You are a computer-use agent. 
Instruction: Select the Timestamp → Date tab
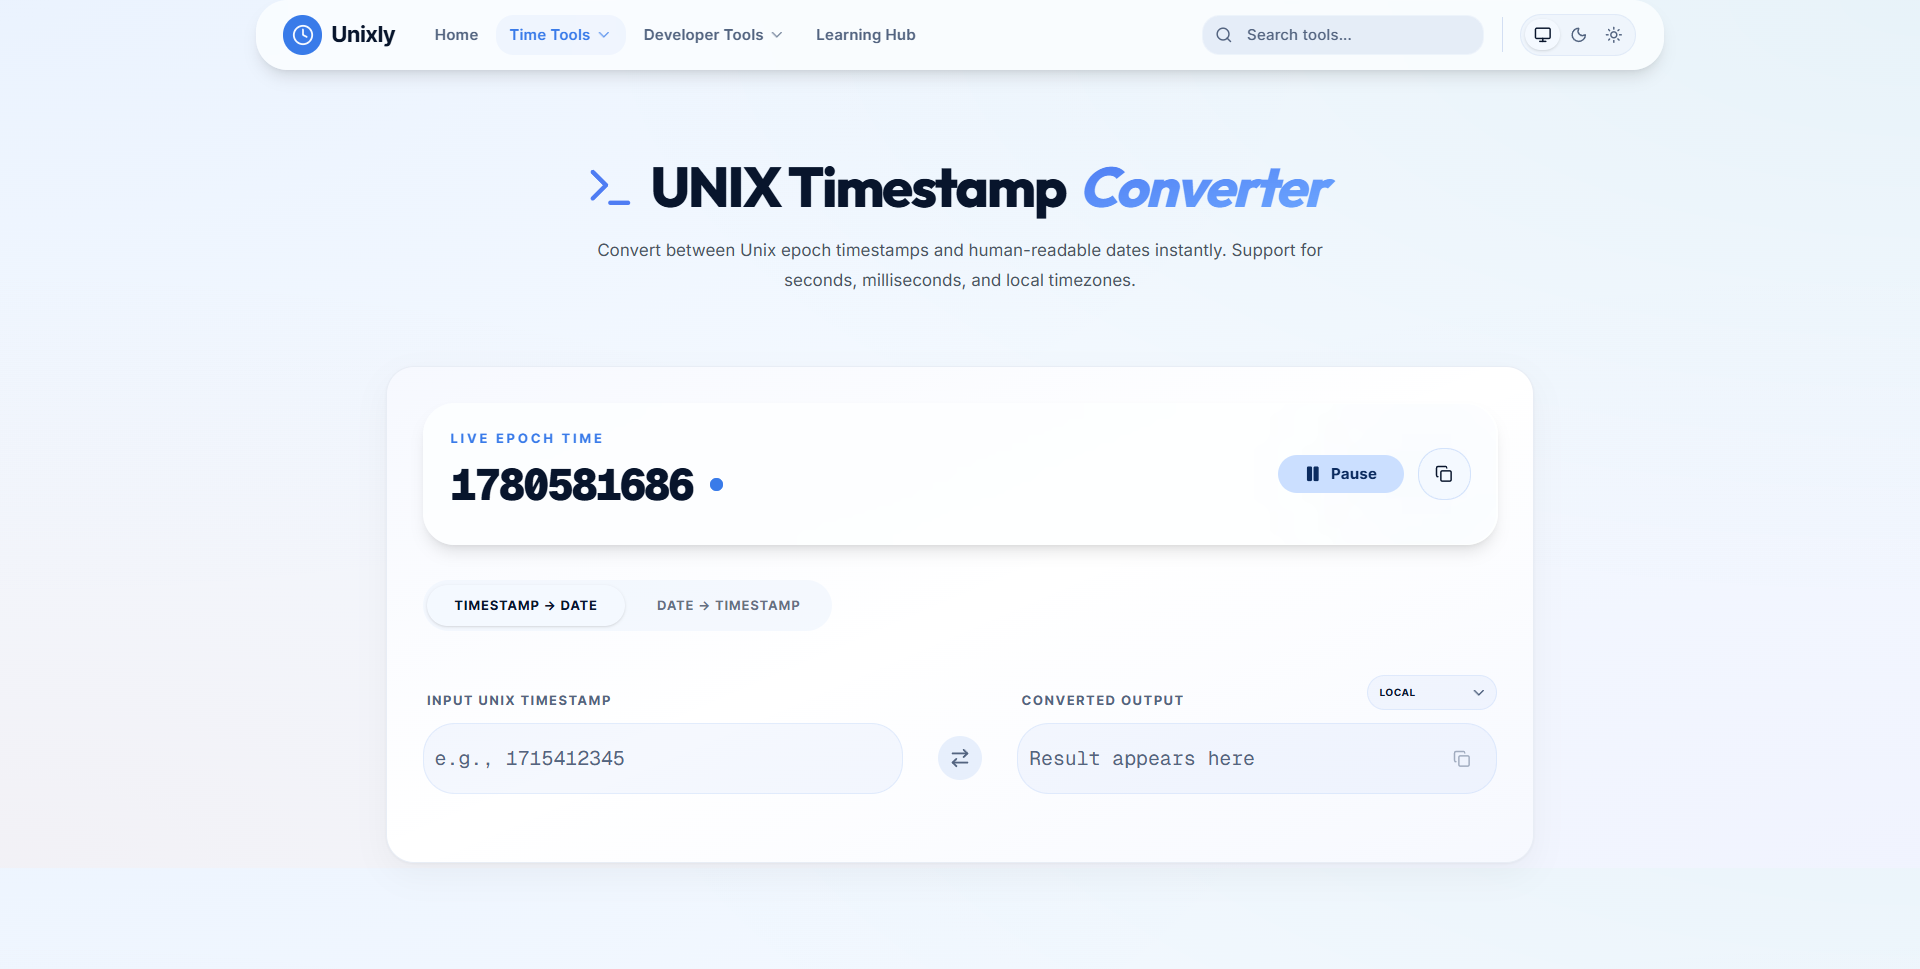(526, 606)
